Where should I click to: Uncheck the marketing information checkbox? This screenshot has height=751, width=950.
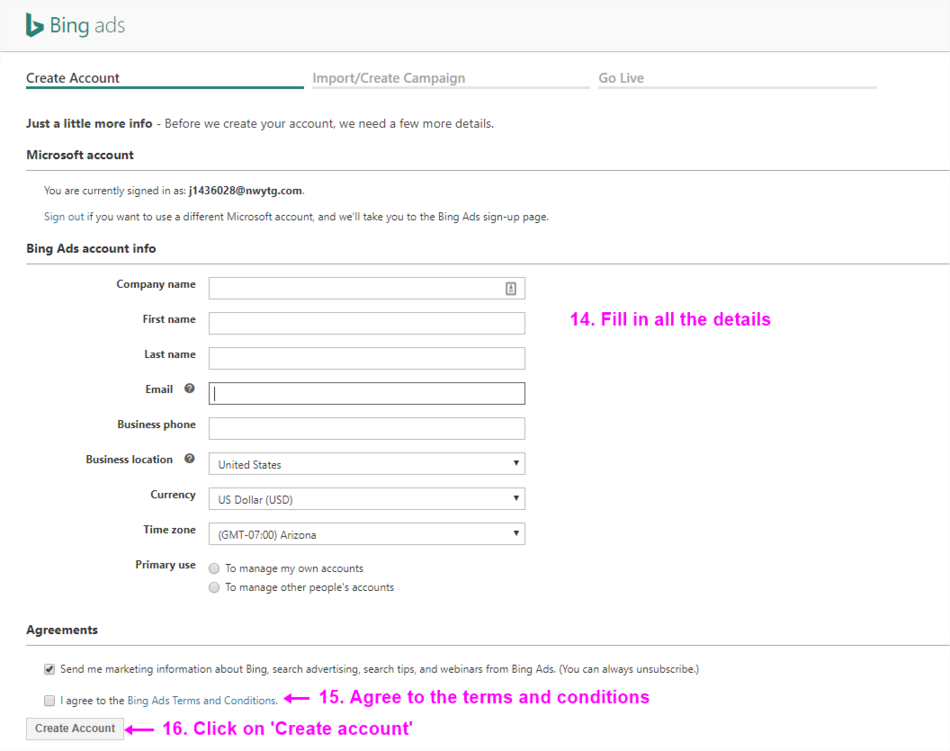click(x=49, y=669)
